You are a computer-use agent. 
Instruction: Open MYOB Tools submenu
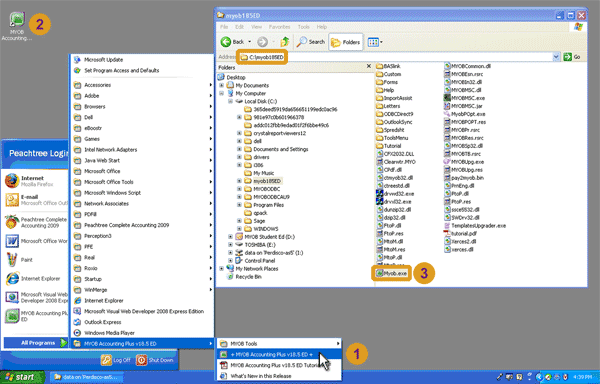[279, 343]
